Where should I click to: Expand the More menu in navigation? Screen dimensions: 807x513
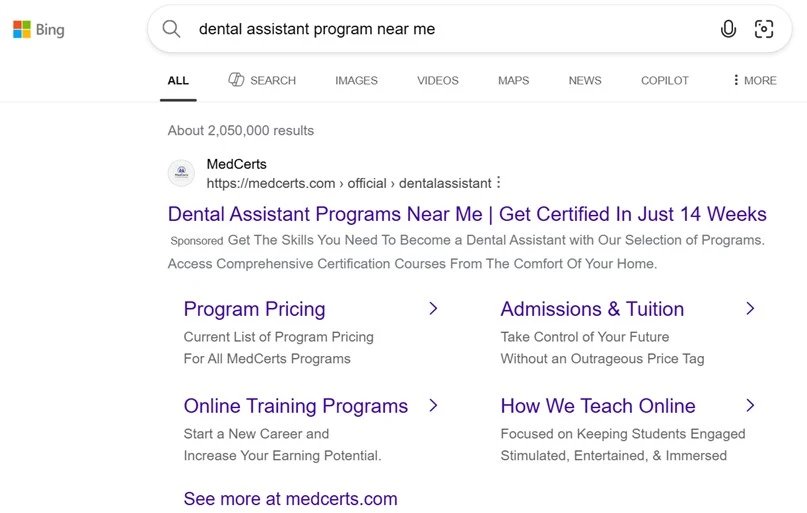point(754,80)
